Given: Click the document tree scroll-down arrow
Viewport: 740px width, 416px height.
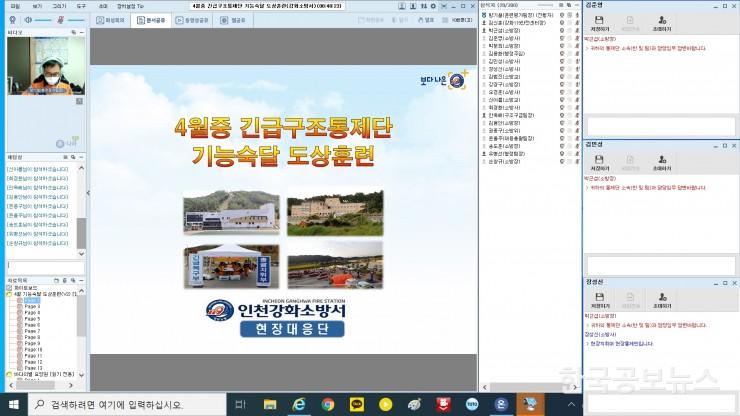Looking at the screenshot, I should pos(81,375).
